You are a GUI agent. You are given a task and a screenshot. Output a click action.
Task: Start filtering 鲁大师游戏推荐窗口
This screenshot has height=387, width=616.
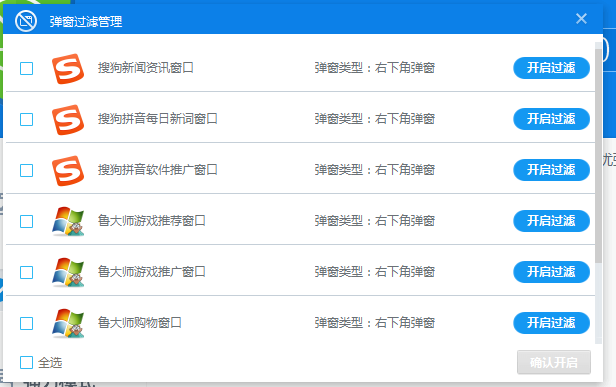point(551,221)
